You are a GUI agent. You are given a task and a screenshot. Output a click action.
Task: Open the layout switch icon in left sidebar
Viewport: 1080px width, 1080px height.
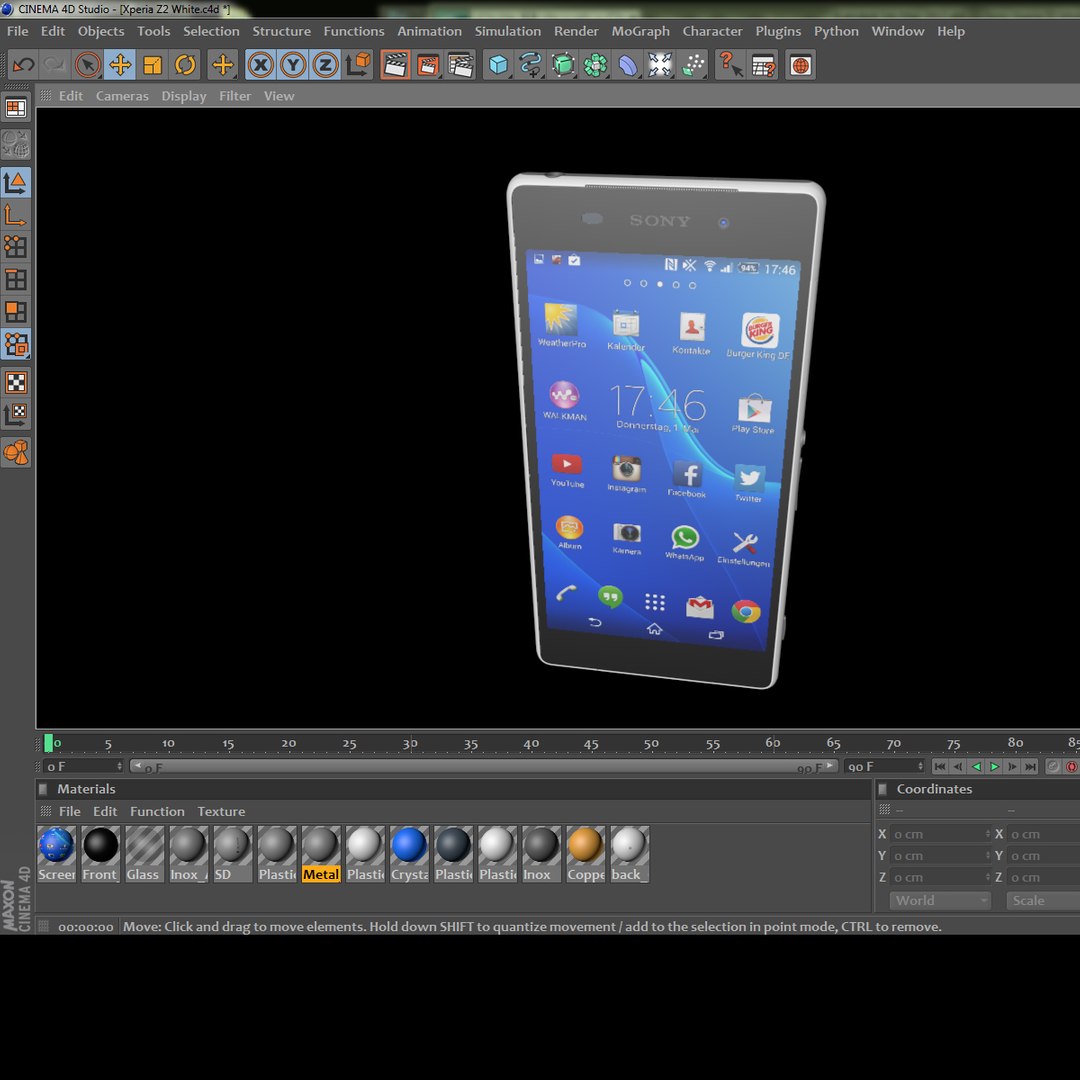pyautogui.click(x=16, y=107)
